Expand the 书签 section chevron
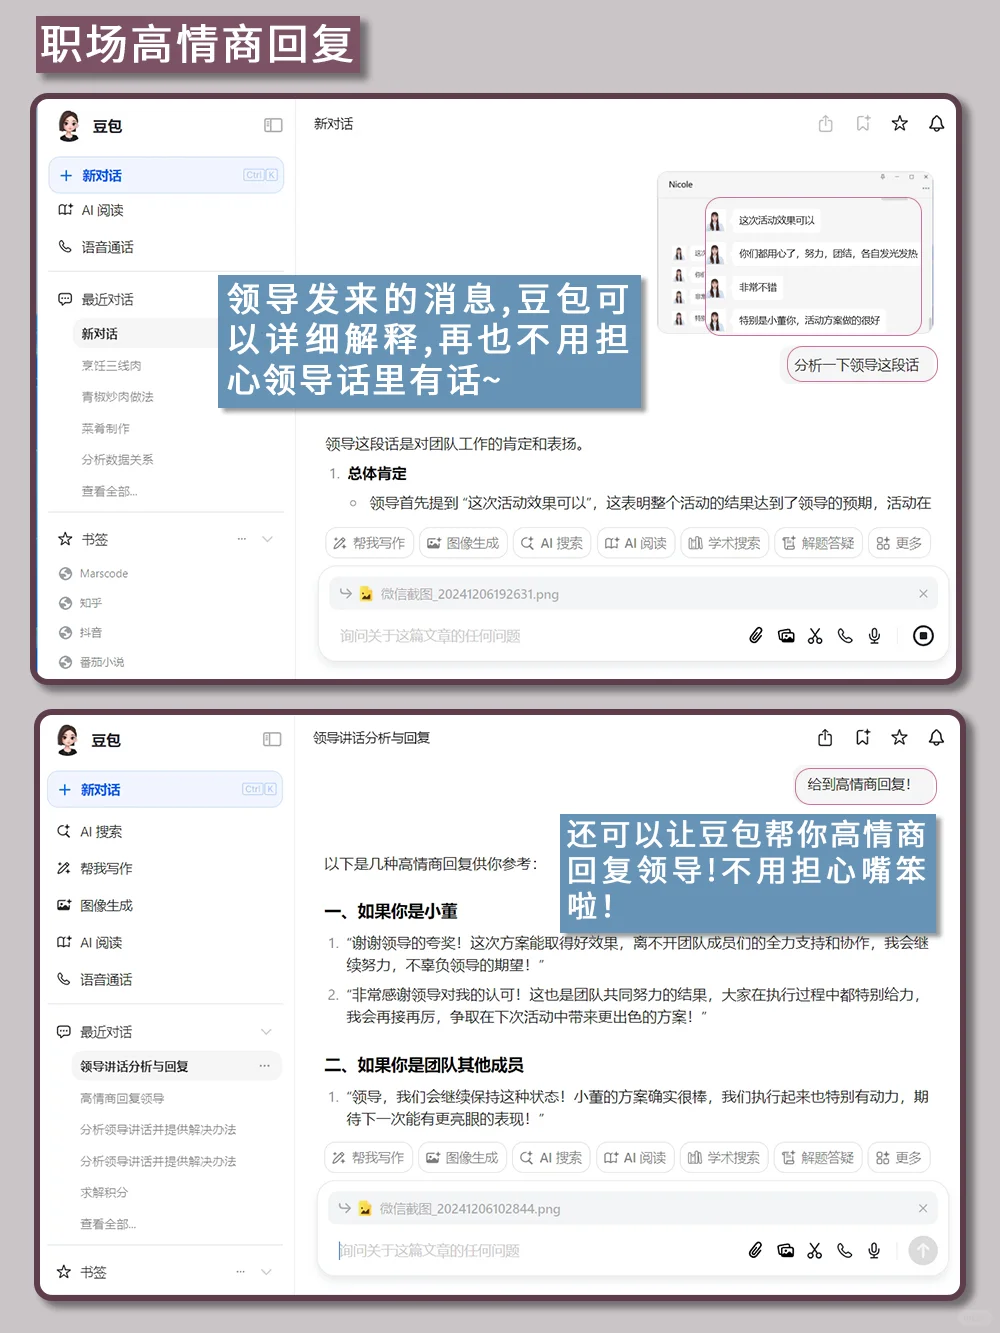 [267, 539]
